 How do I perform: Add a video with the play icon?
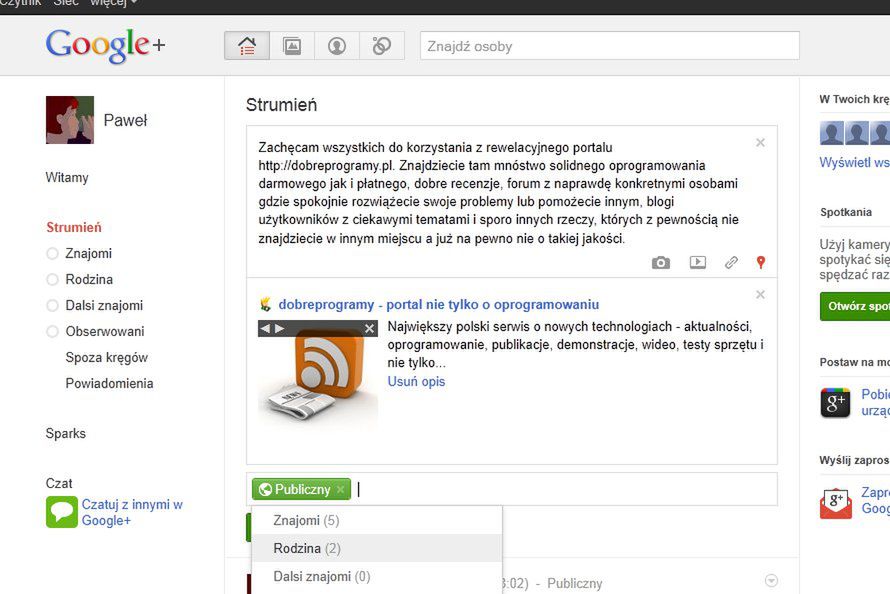click(698, 262)
